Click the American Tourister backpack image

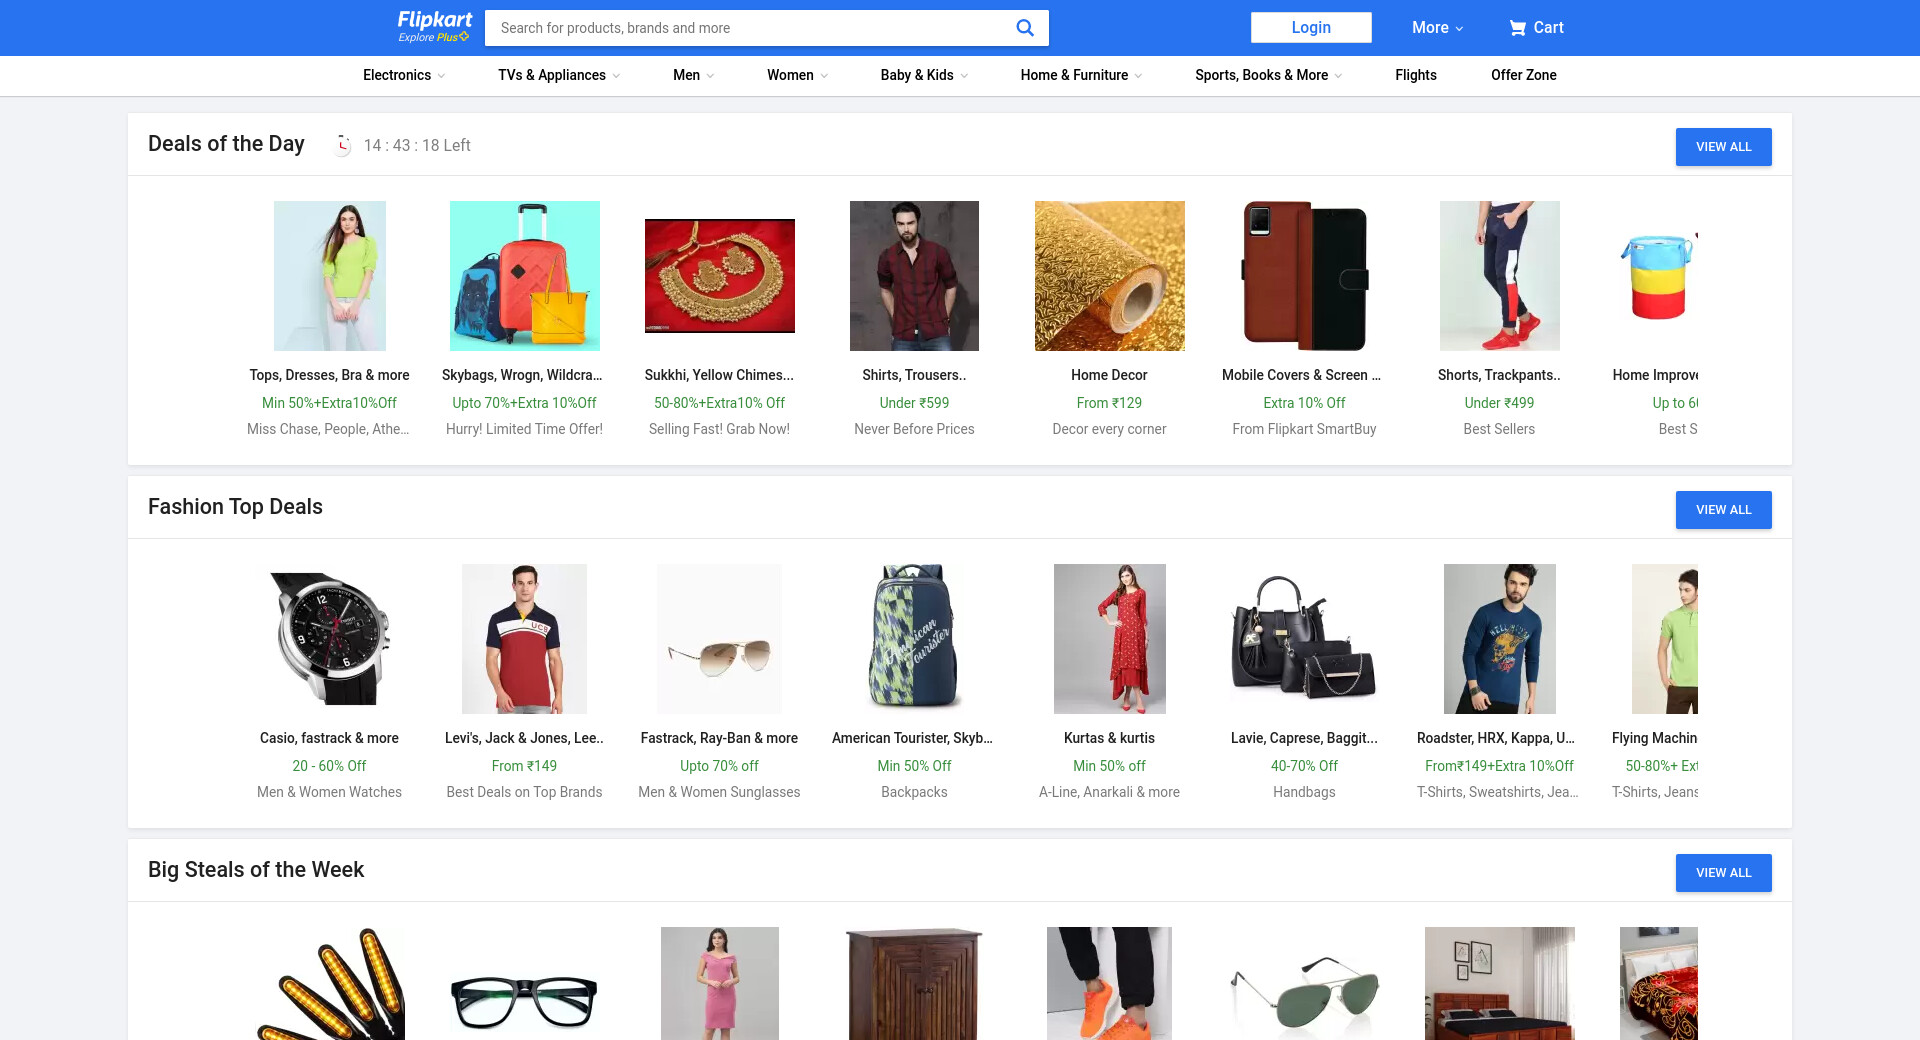click(x=914, y=639)
